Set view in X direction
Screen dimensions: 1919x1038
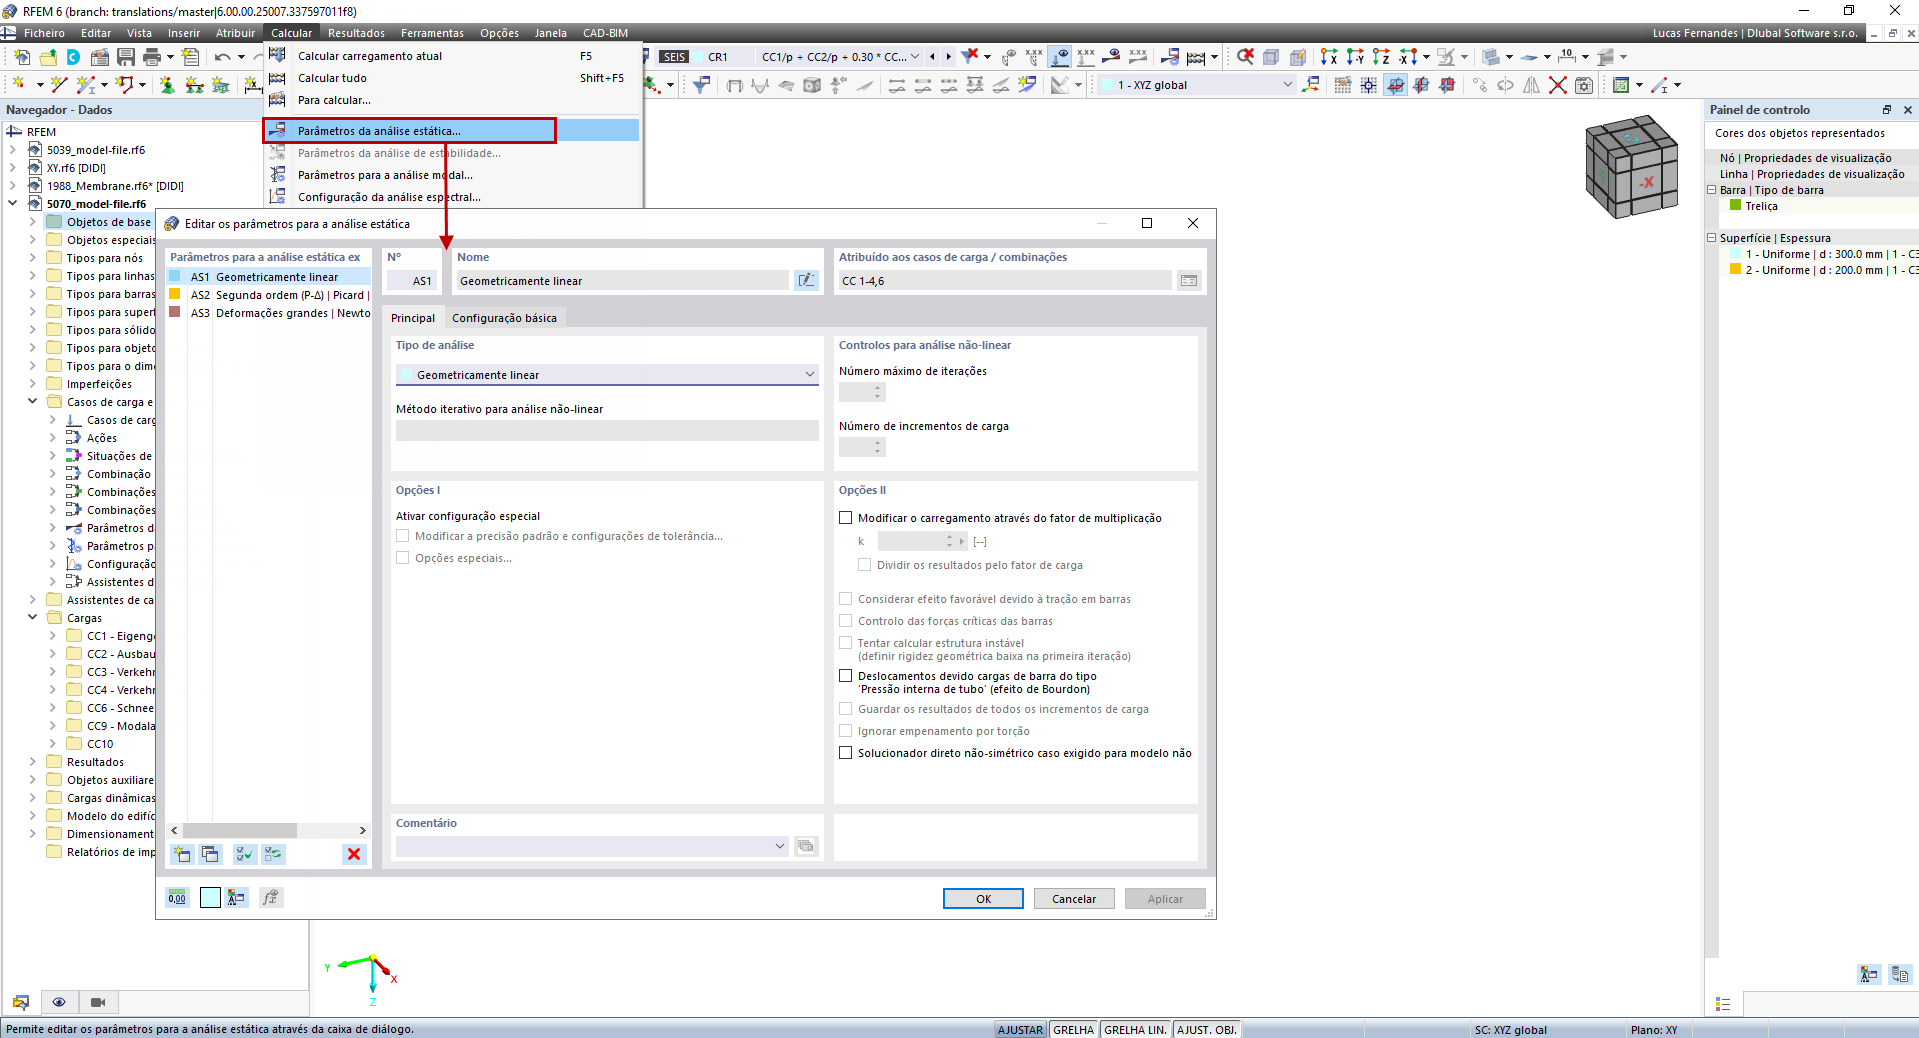[1329, 57]
